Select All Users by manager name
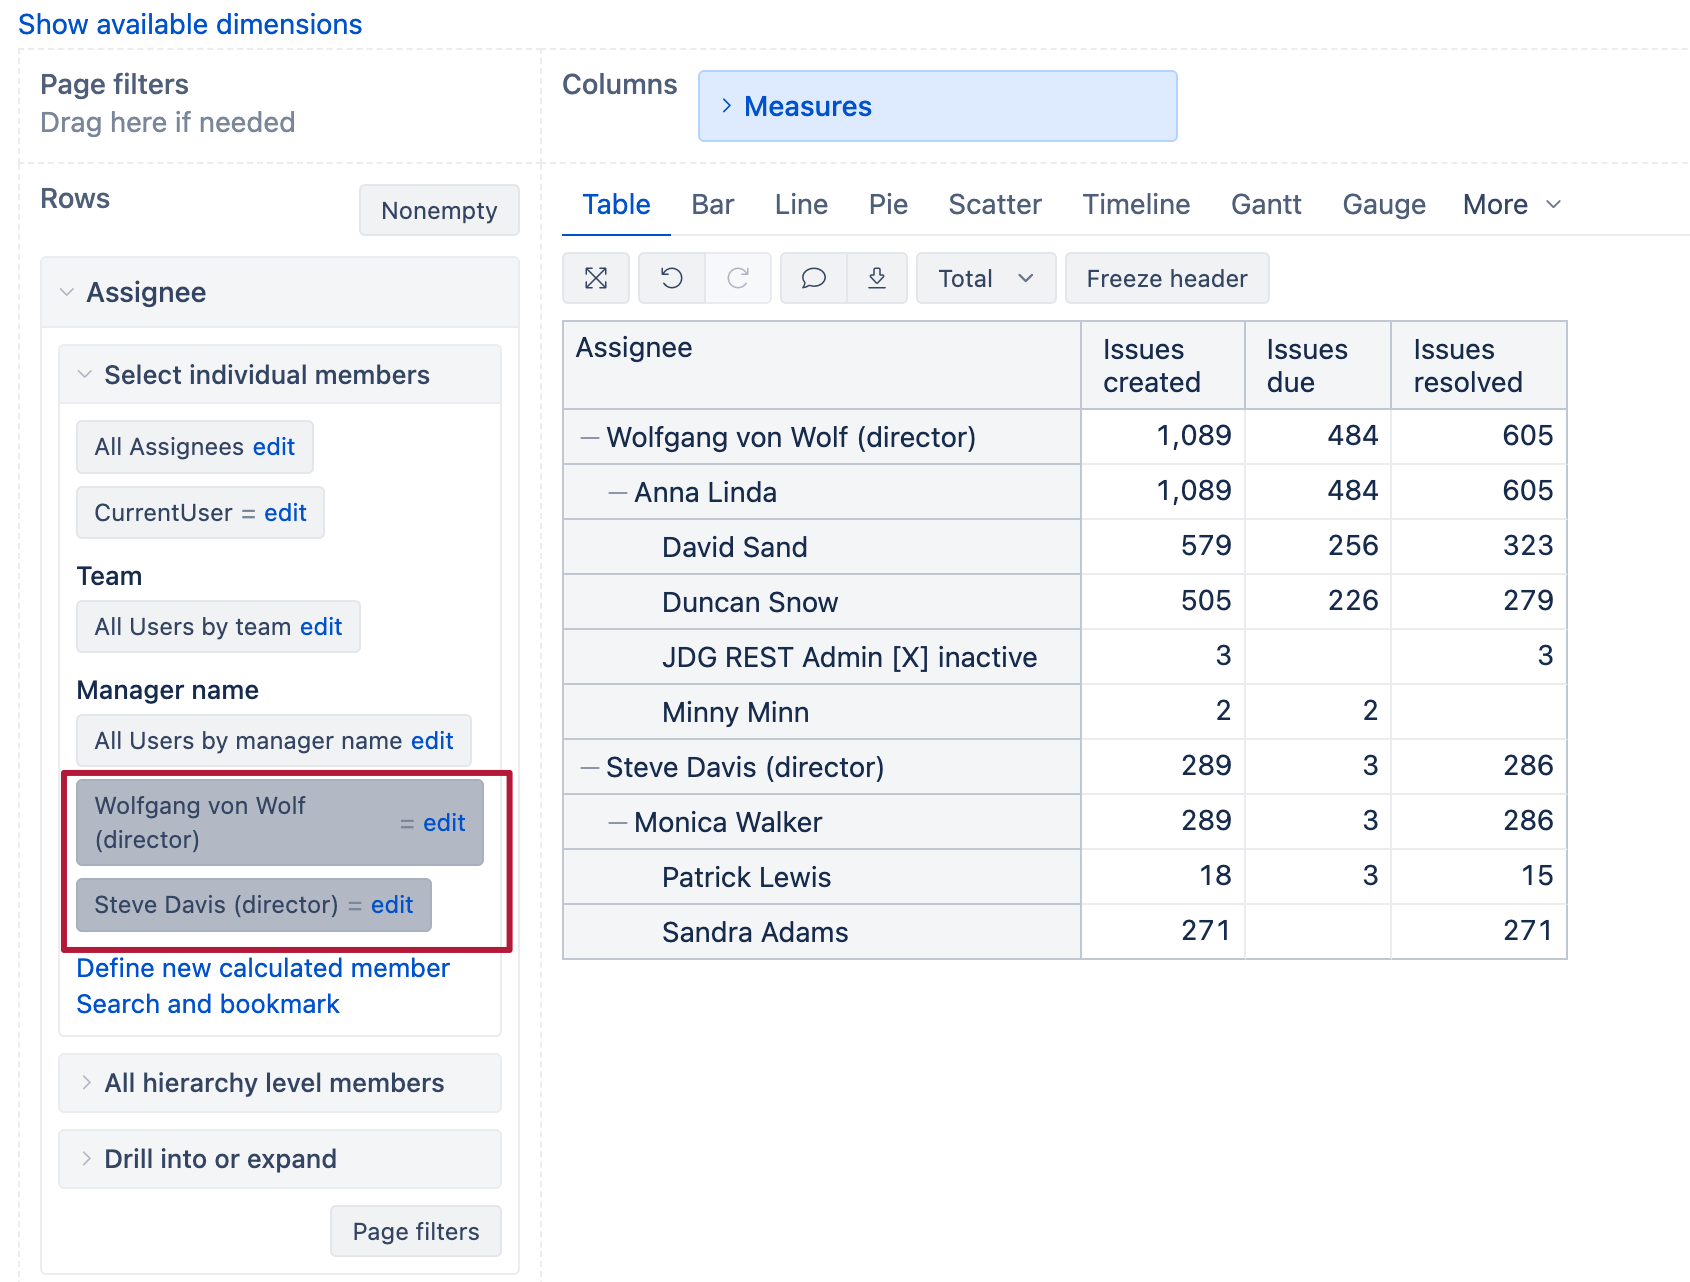The width and height of the screenshot is (1690, 1282). [248, 741]
